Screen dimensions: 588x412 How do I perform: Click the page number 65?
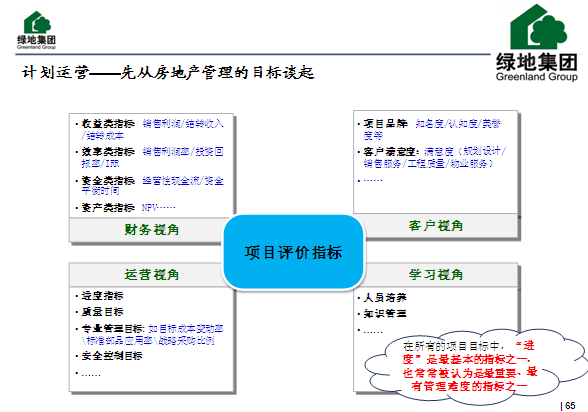point(570,406)
